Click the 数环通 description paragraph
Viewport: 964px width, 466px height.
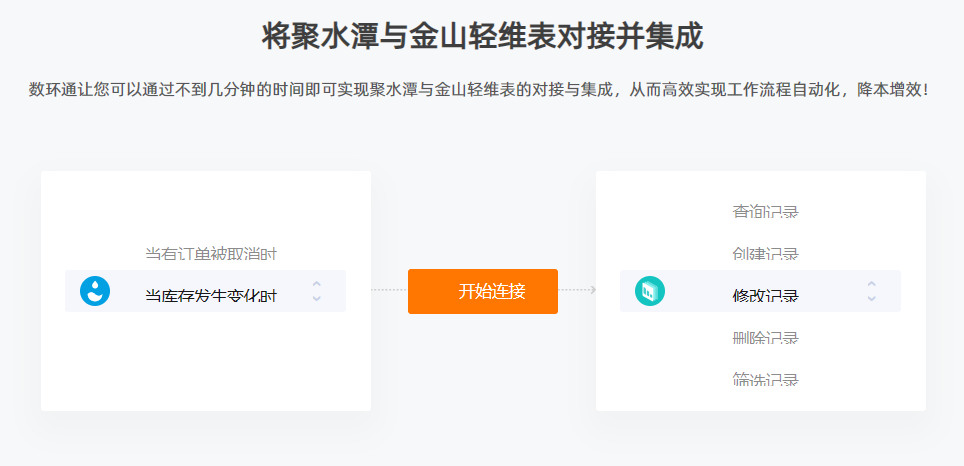pos(479,90)
